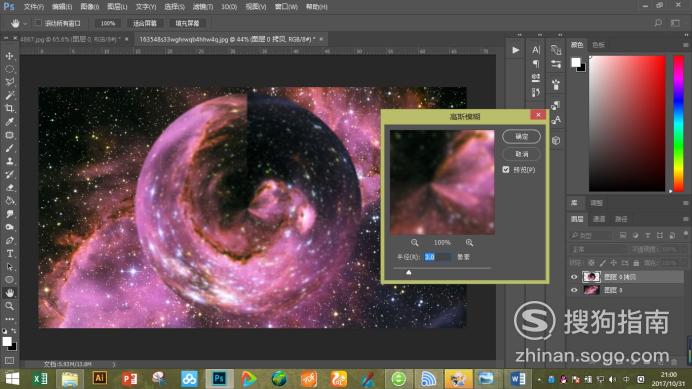Reset default foreground background colors
692x389 pixels.
click(4, 331)
